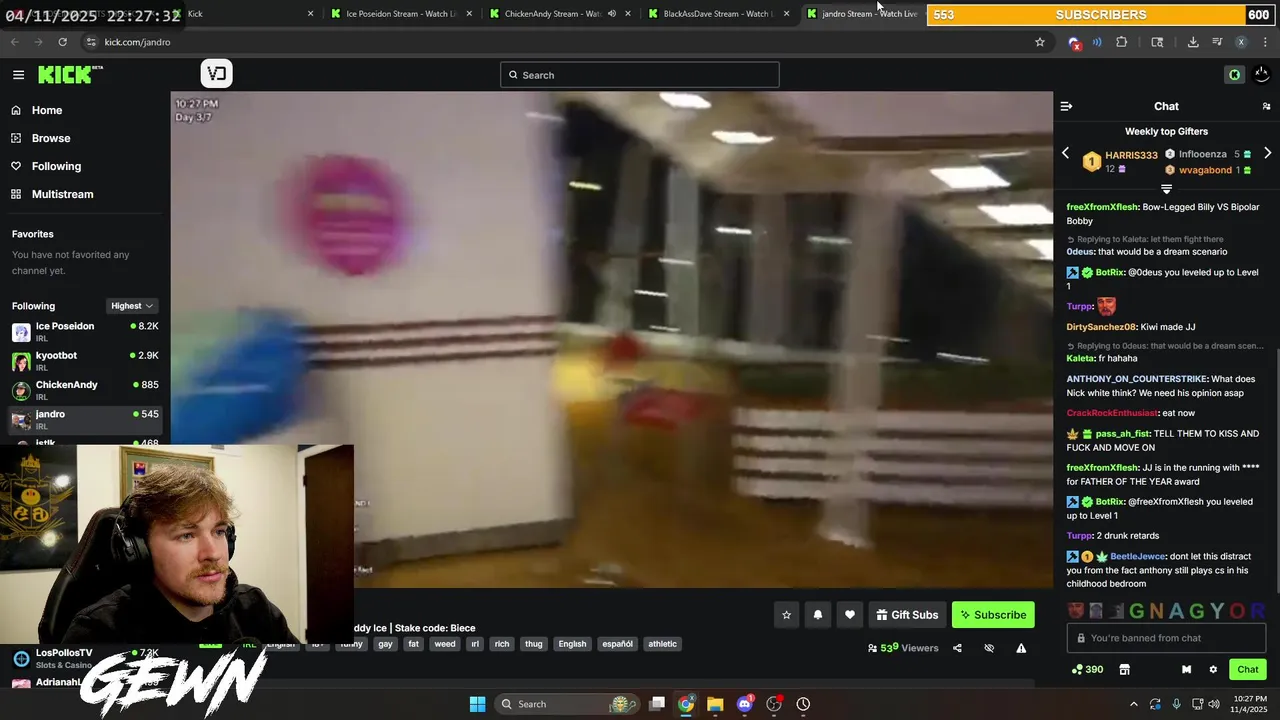Show previous weekly top gifters
The height and width of the screenshot is (720, 1280).
1065,153
